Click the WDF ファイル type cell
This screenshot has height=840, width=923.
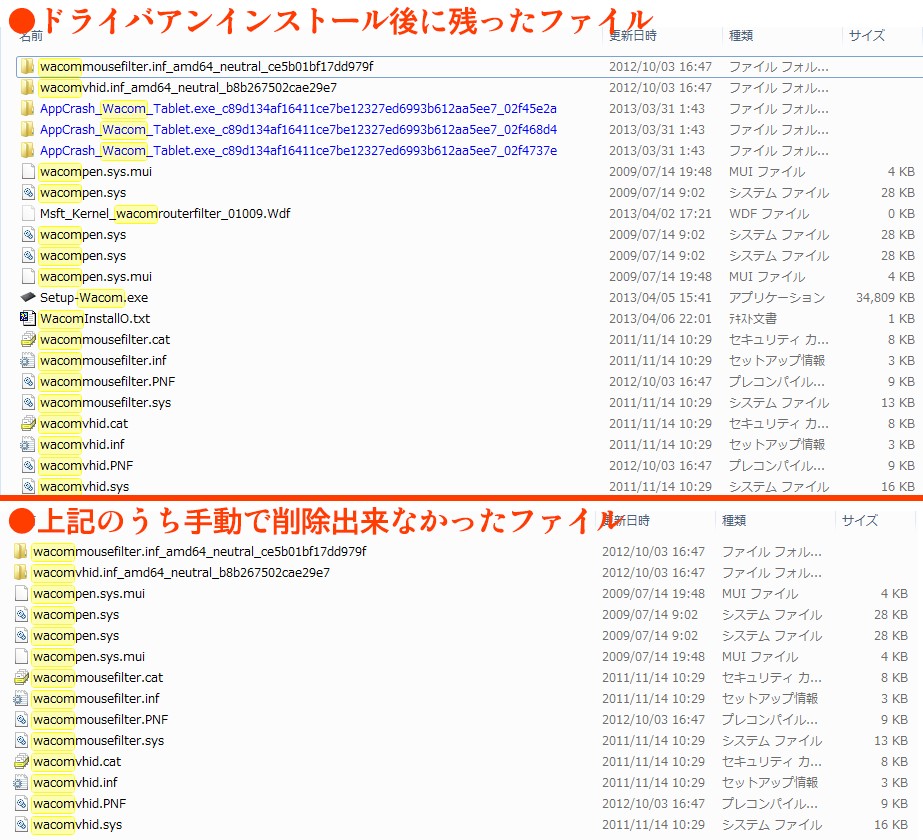point(769,214)
